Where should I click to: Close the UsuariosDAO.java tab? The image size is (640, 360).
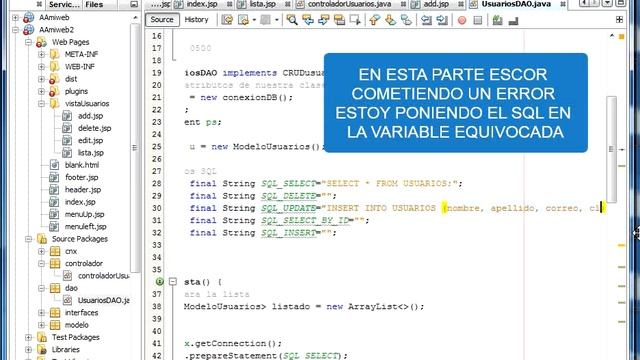[563, 4]
